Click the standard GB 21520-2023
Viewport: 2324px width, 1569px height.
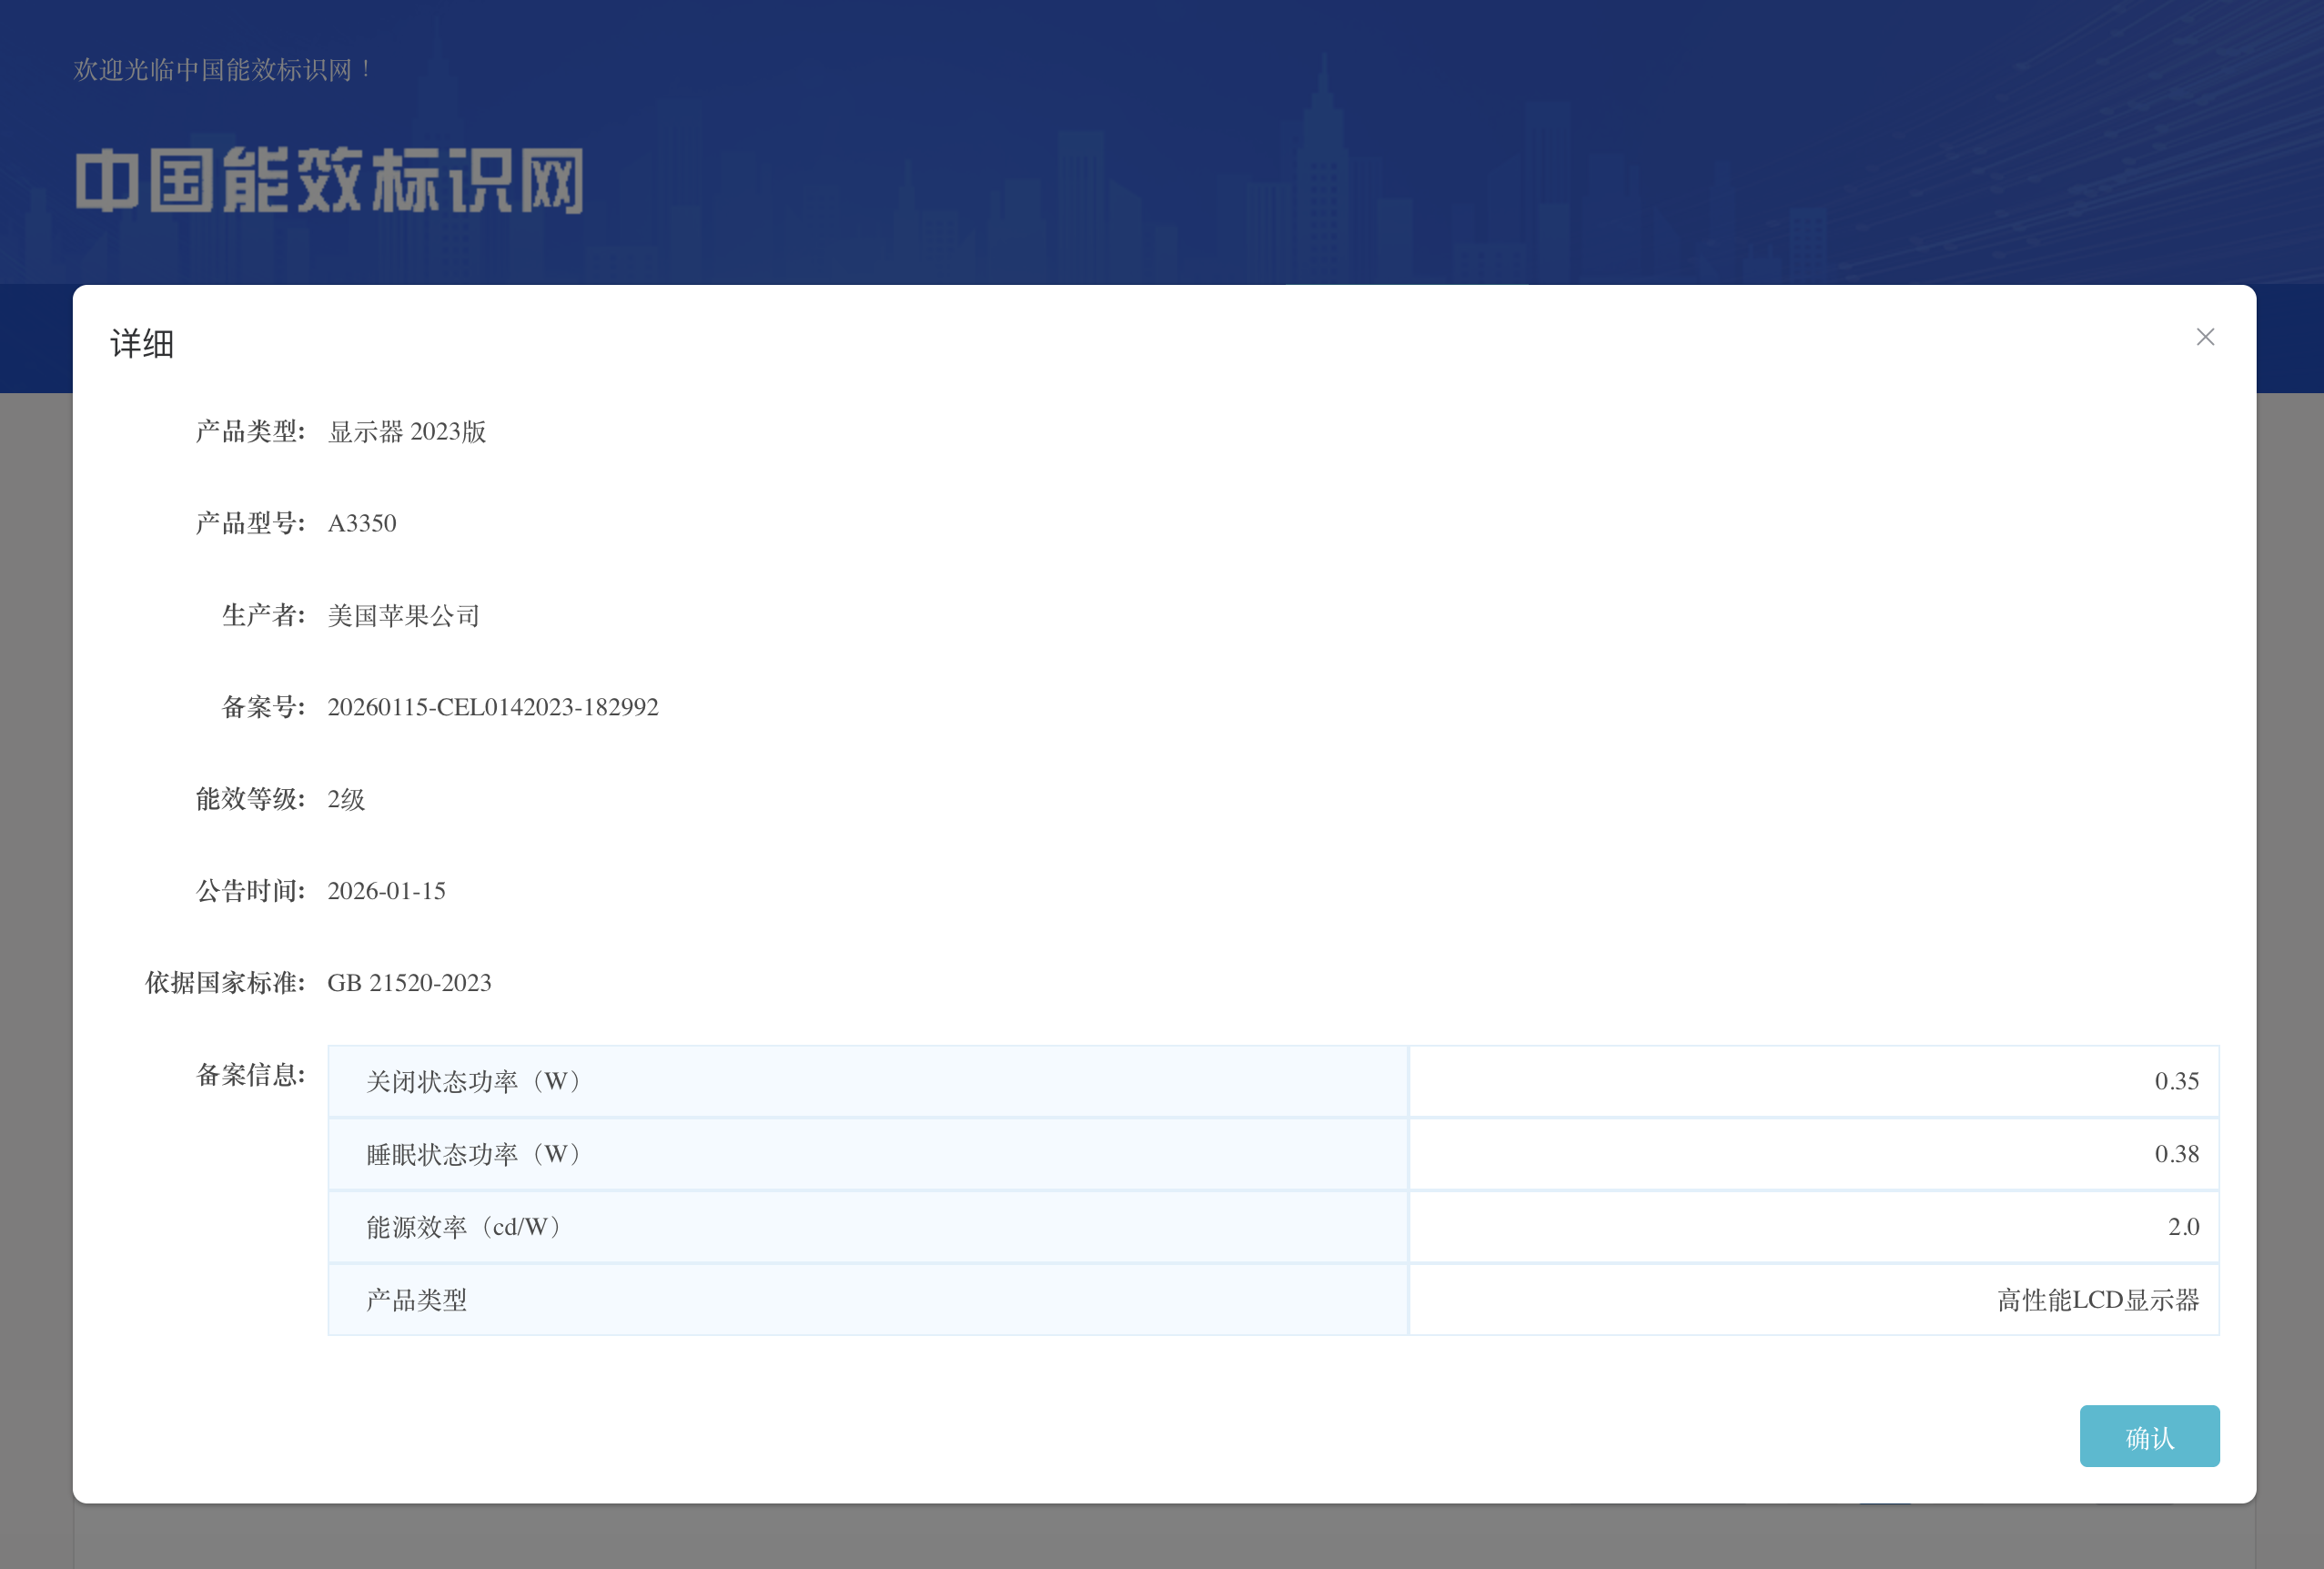(x=409, y=983)
